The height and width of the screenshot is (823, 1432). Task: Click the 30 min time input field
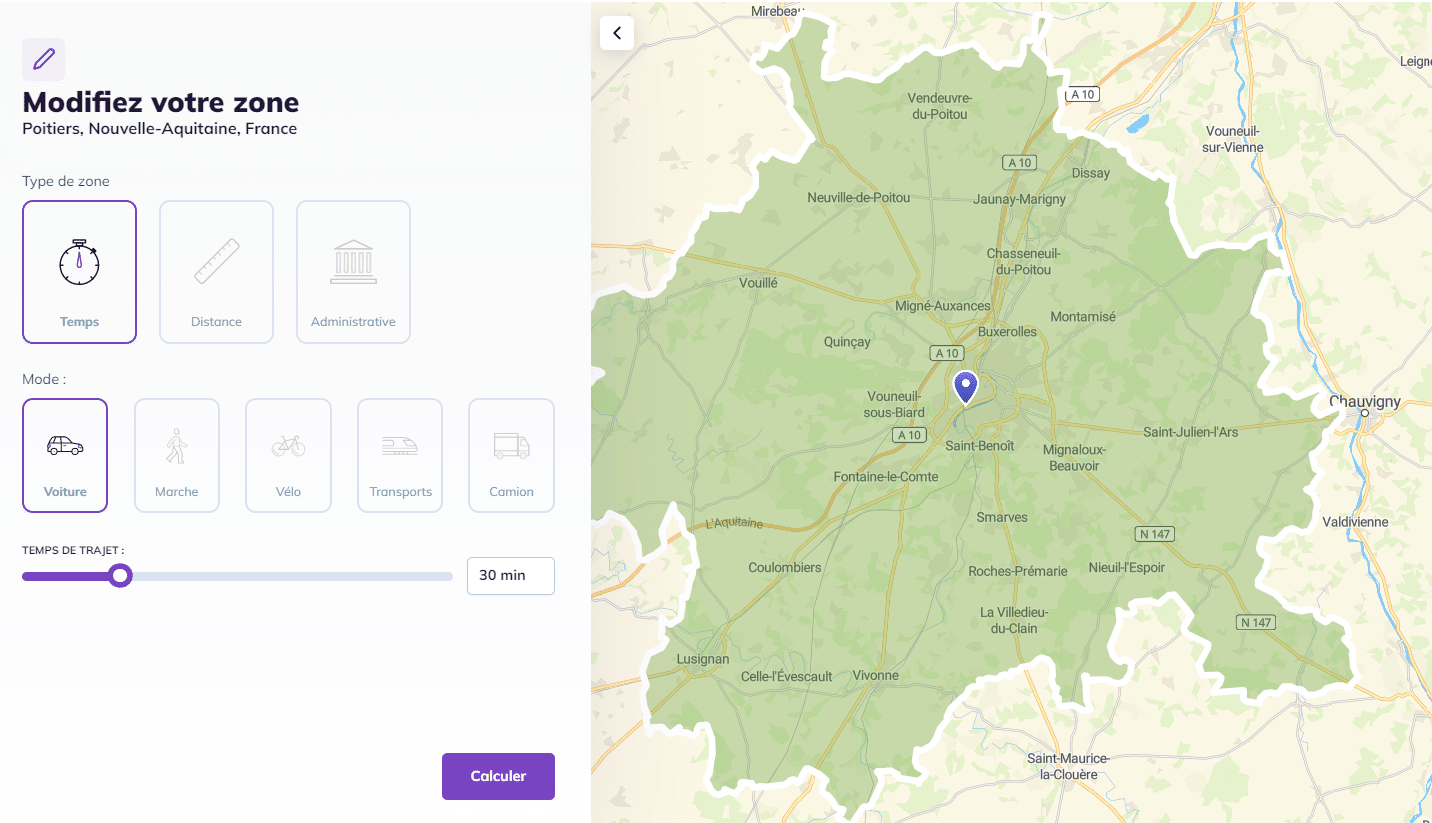pyautogui.click(x=510, y=576)
